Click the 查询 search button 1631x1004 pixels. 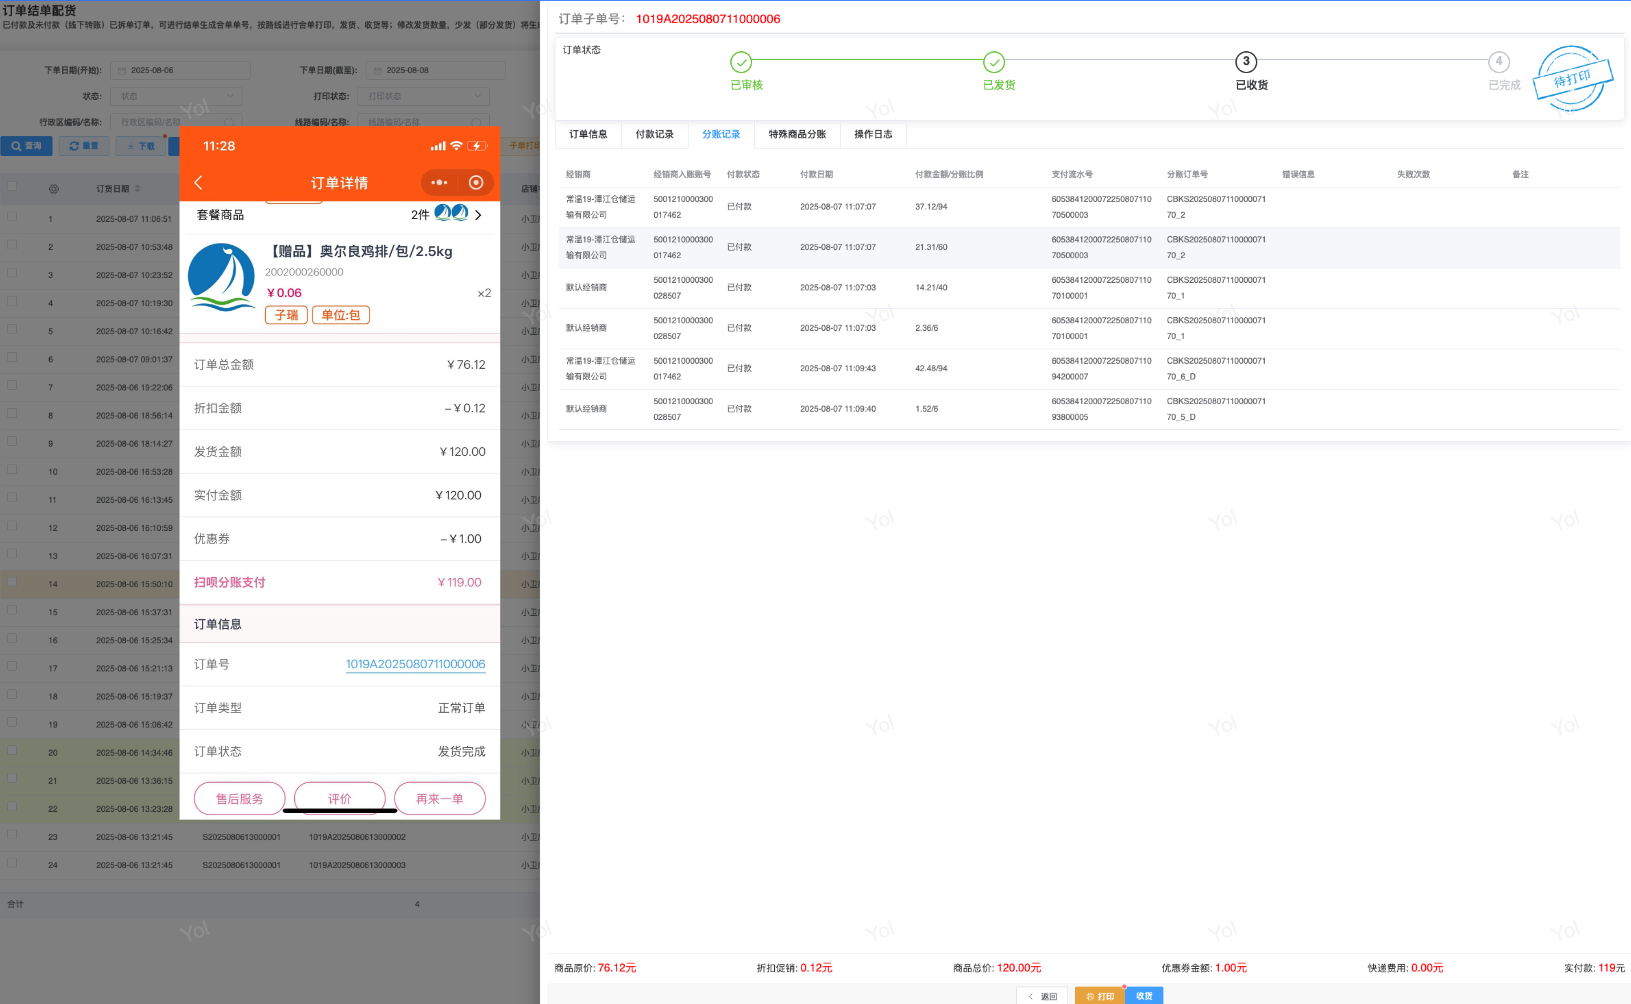pos(27,146)
